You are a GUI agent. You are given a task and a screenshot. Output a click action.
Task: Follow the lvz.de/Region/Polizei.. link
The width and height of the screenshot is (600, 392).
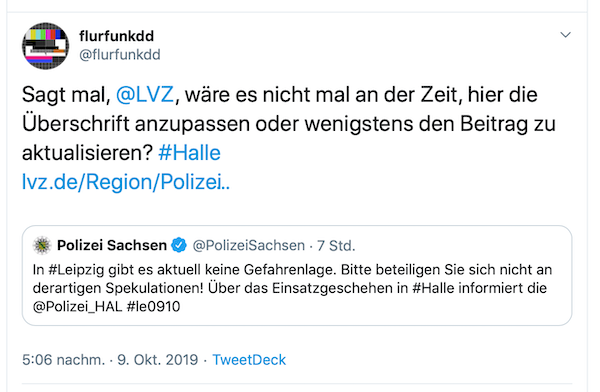point(126,182)
